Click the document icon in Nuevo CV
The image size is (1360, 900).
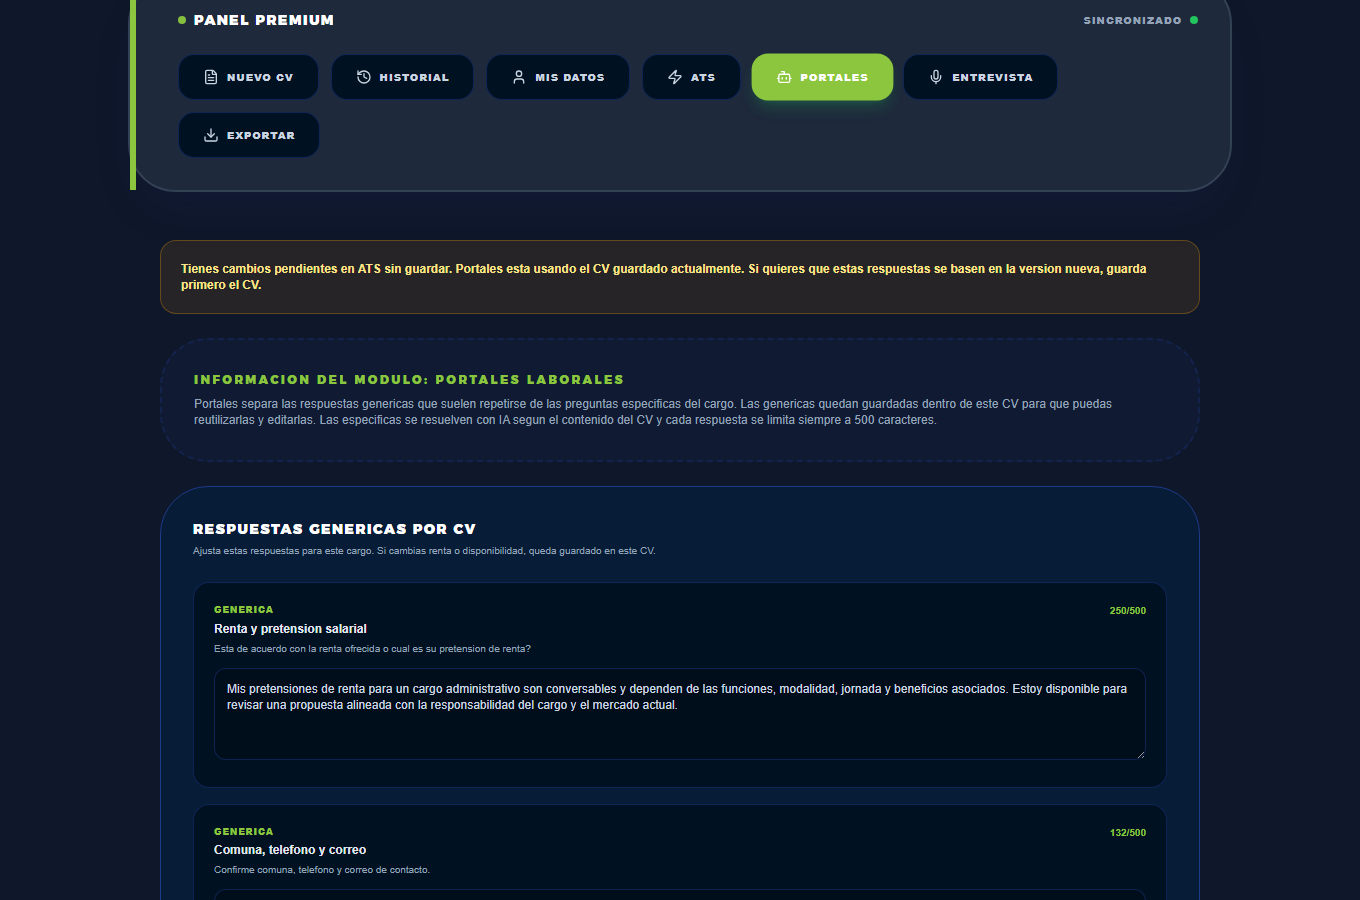(x=211, y=77)
